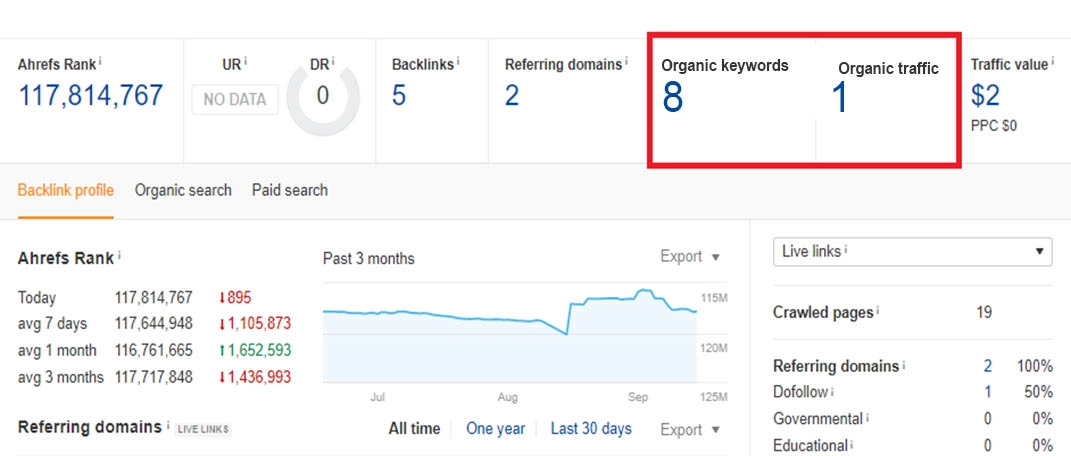
Task: Switch to the Organic search tab
Action: tap(183, 190)
